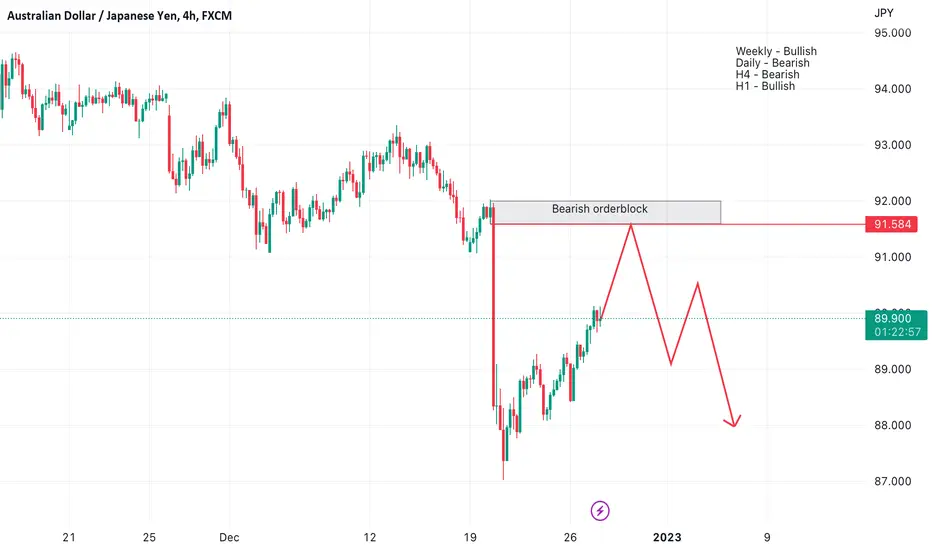The height and width of the screenshot is (550, 932).
Task: Select the Bearish orderblock rectangle
Action: 606,212
